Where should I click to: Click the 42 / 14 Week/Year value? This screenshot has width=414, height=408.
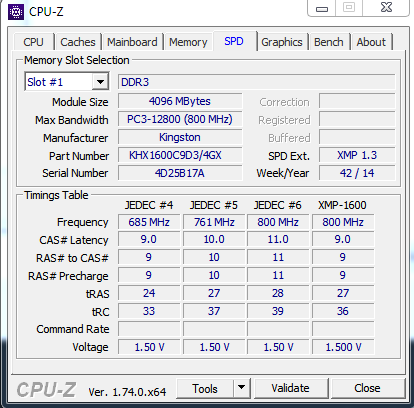[x=357, y=173]
